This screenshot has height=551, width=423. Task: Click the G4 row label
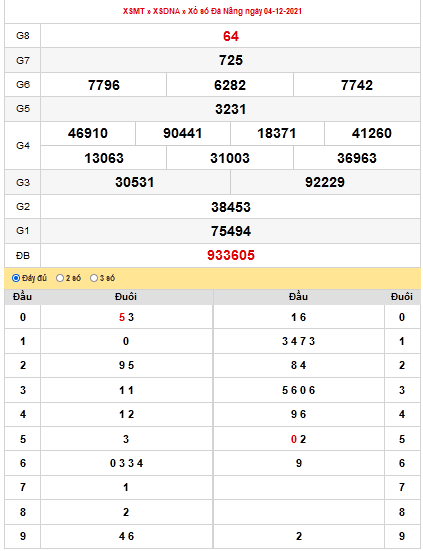pyautogui.click(x=23, y=145)
